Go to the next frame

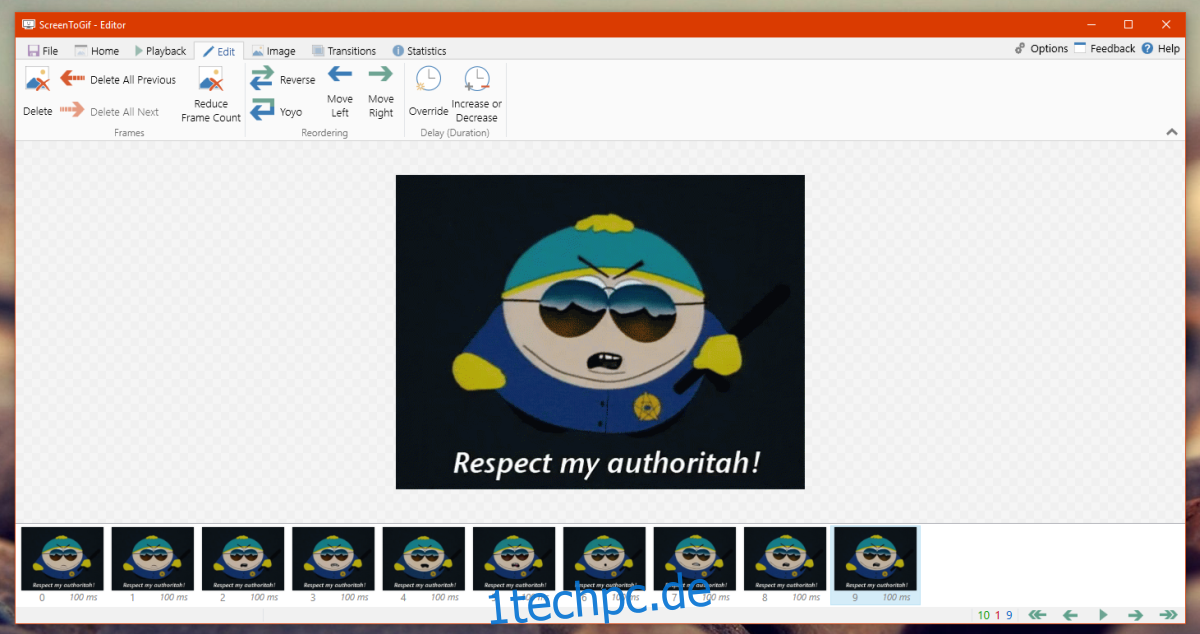click(x=1135, y=615)
